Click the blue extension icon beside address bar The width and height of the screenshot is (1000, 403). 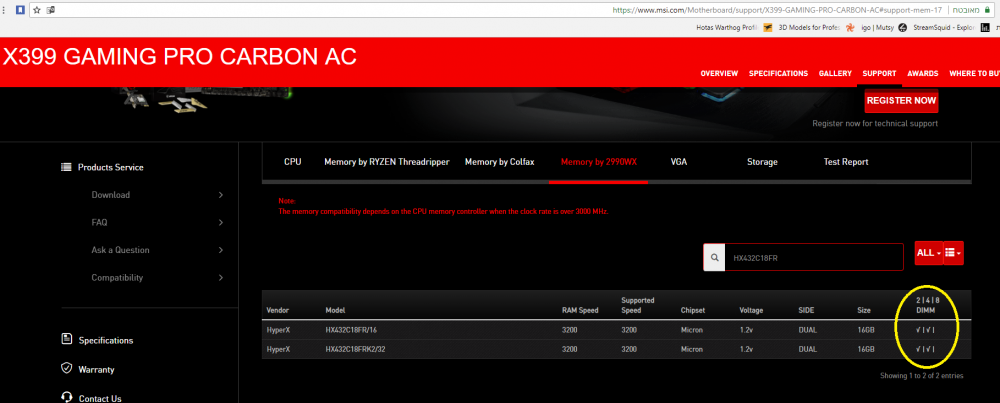pyautogui.click(x=20, y=10)
